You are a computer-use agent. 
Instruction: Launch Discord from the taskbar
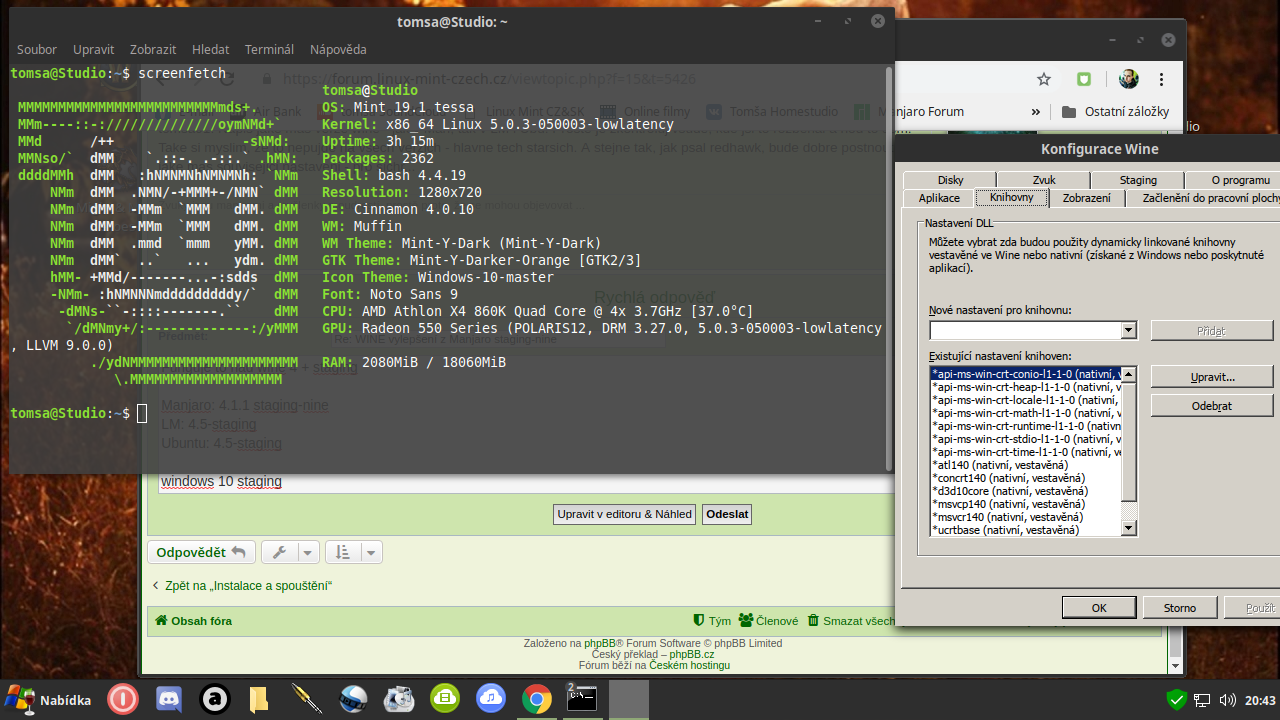[168, 699]
